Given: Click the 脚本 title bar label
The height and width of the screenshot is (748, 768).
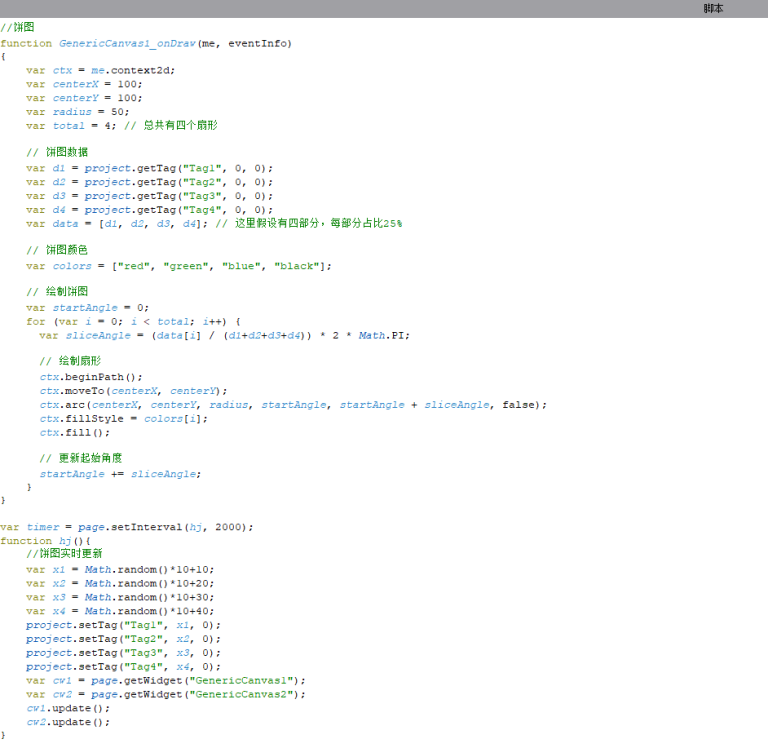Looking at the screenshot, I should [x=713, y=8].
